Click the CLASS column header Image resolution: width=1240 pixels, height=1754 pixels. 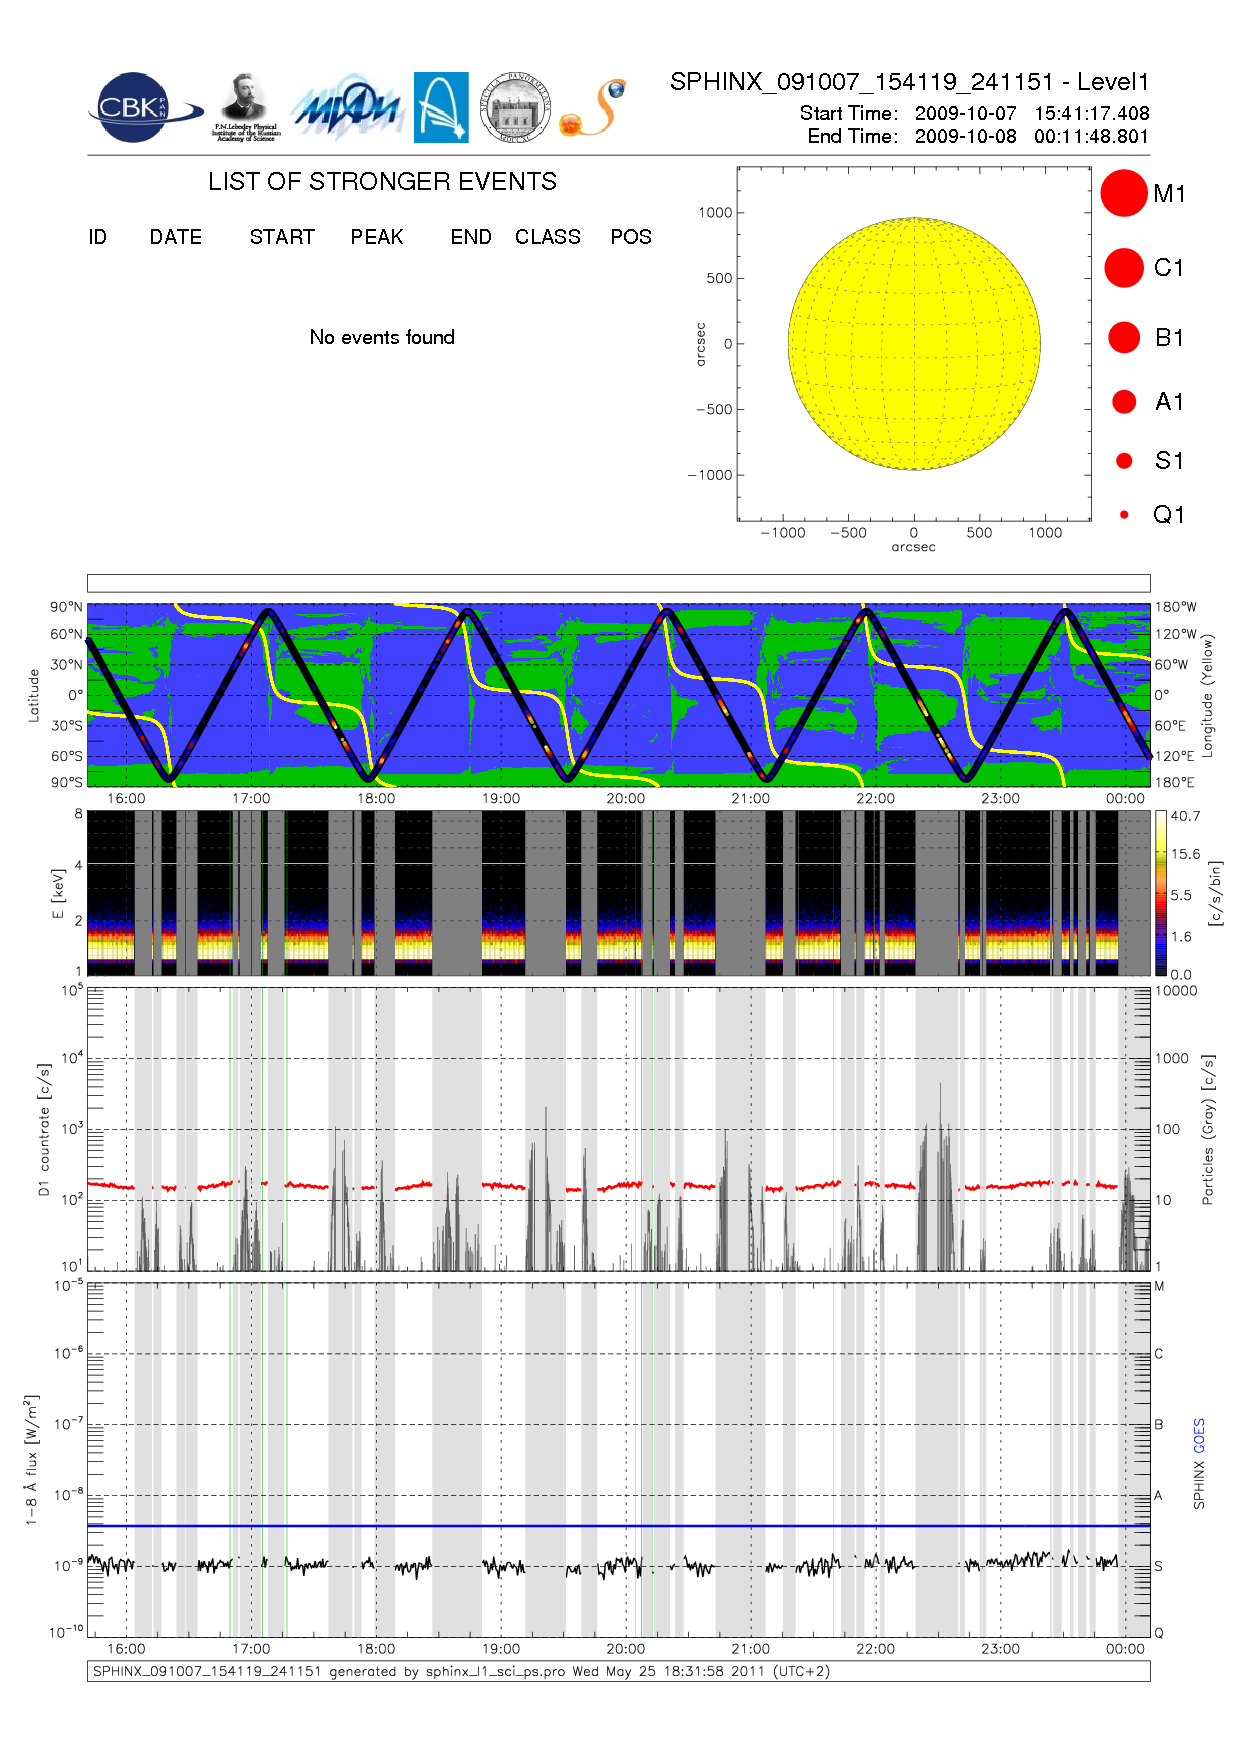click(547, 237)
